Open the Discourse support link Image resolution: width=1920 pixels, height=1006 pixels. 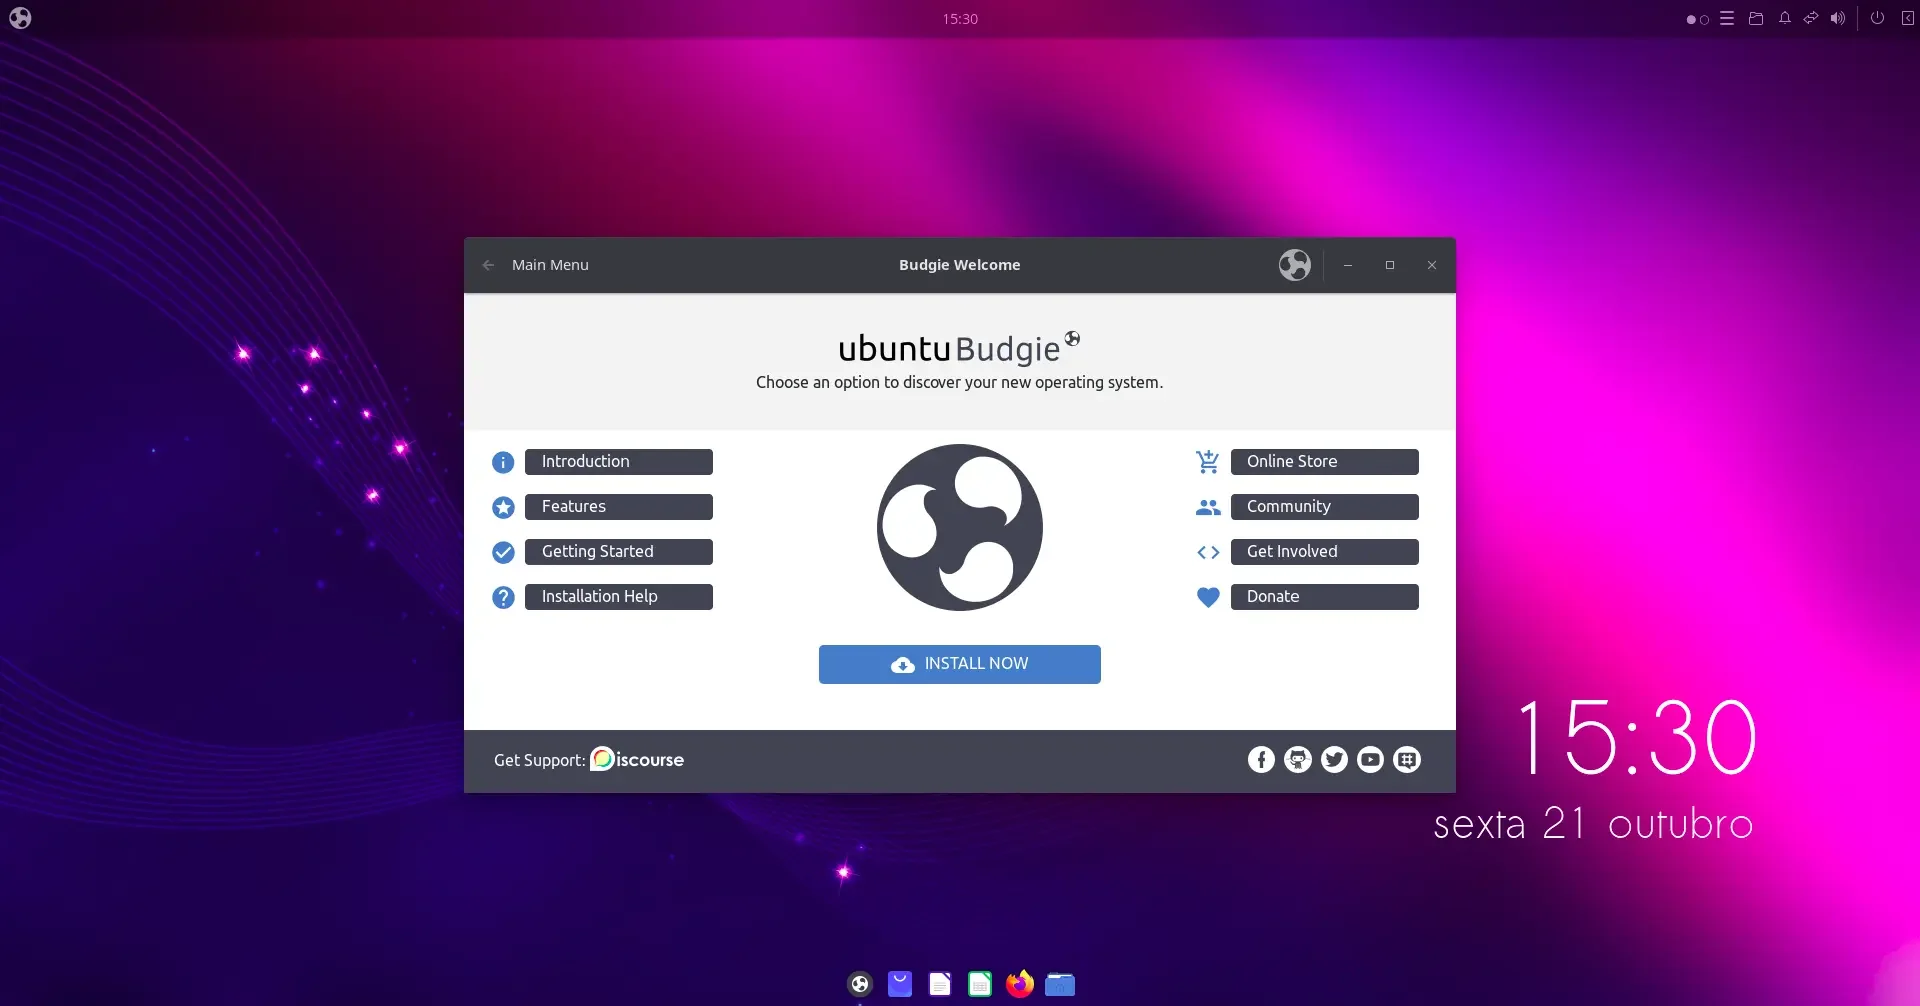(x=637, y=760)
